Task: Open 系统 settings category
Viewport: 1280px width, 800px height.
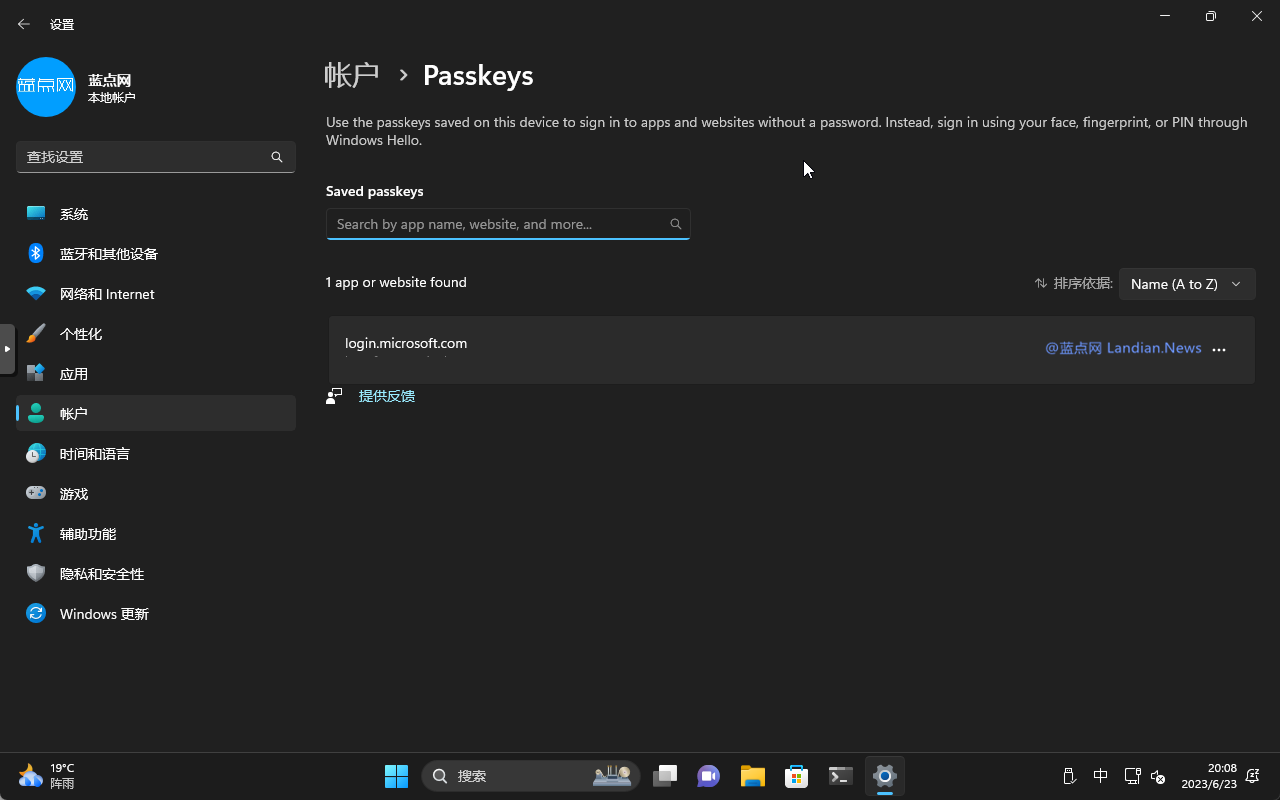Action: [x=156, y=214]
